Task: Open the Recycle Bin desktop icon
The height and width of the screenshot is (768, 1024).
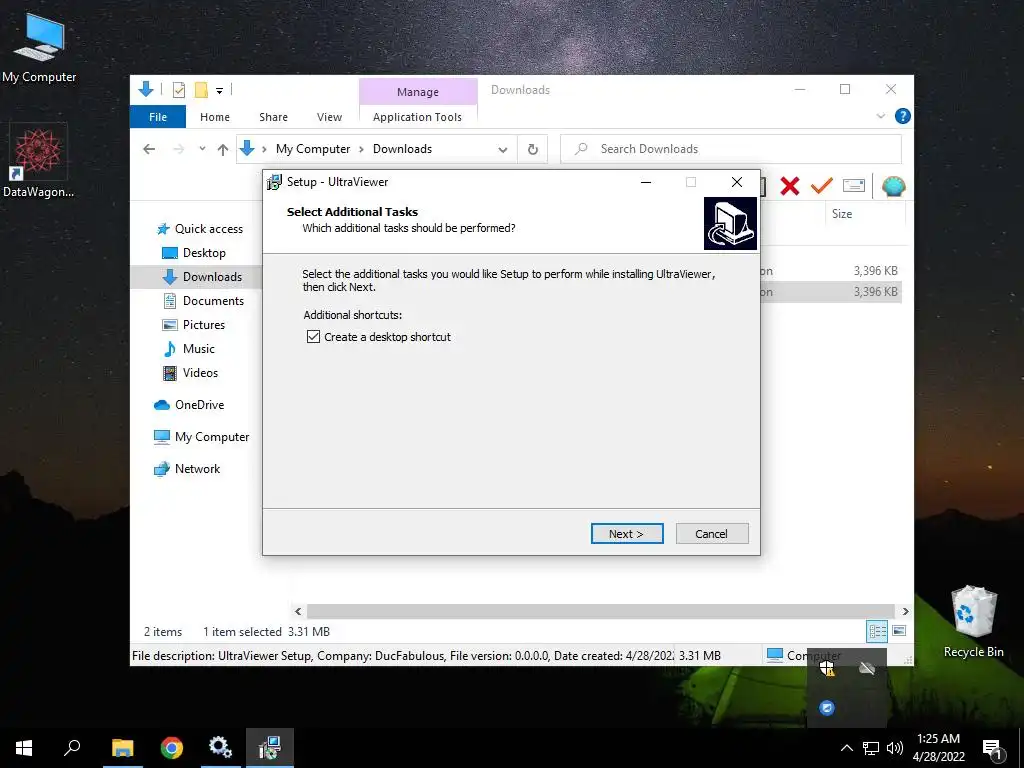Action: (973, 621)
